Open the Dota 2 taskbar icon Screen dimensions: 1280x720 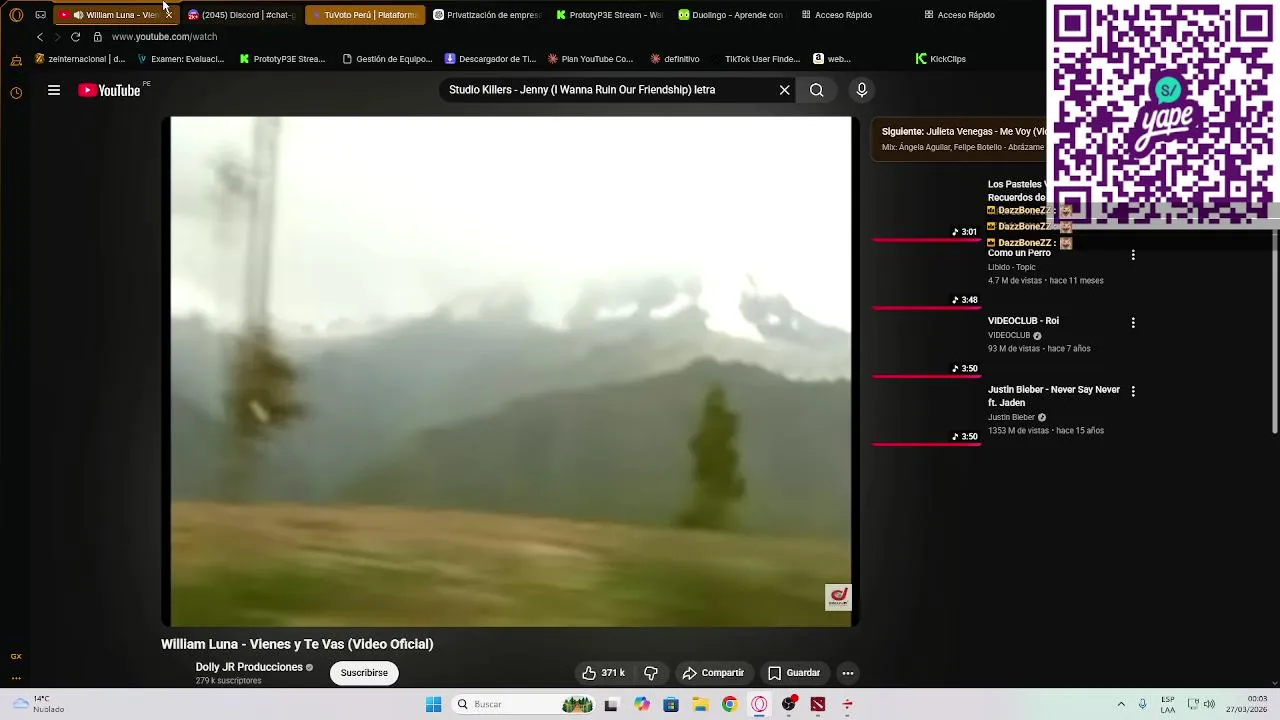pos(818,705)
